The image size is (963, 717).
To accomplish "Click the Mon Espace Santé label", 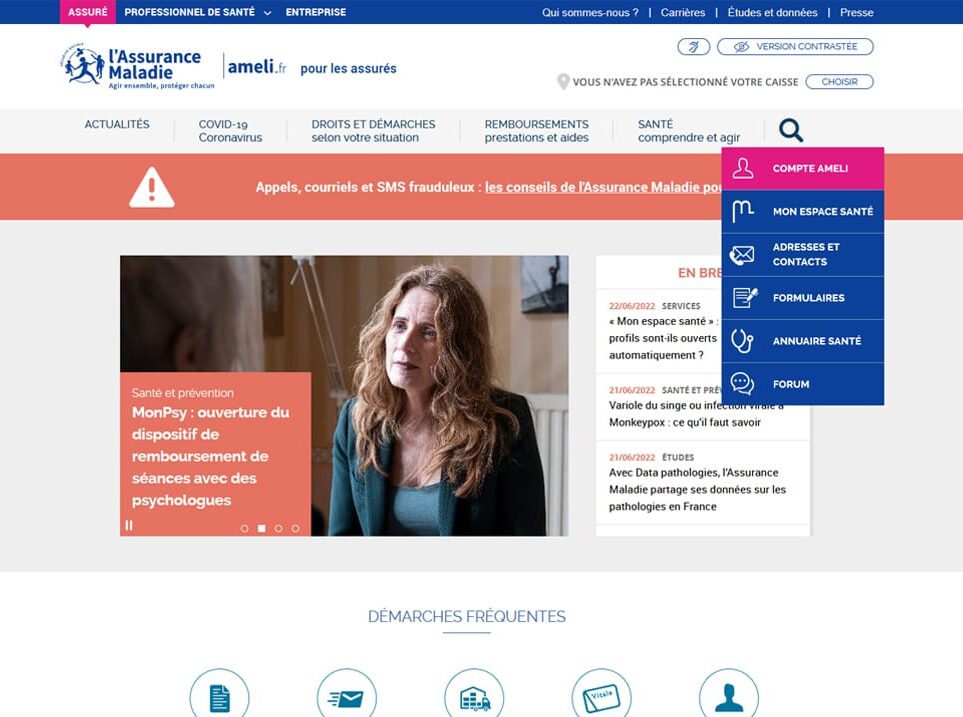I will (x=823, y=211).
